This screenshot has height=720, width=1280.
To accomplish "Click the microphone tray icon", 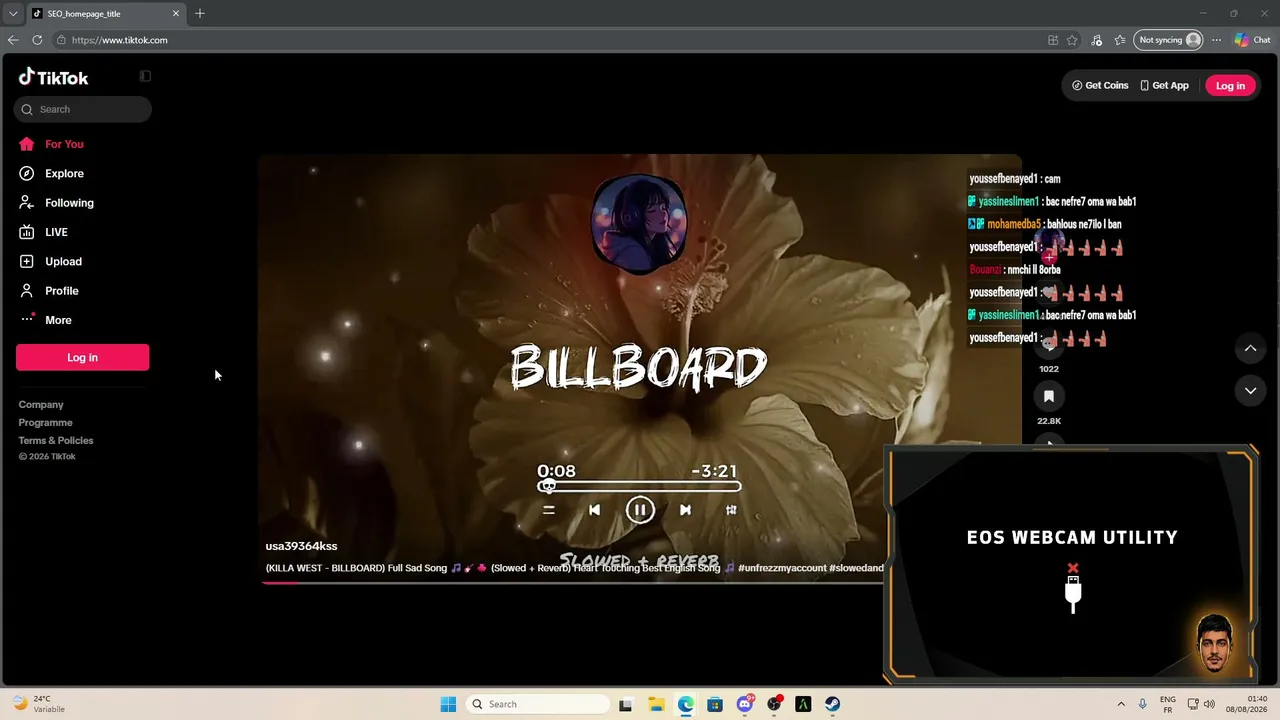I will [1143, 704].
